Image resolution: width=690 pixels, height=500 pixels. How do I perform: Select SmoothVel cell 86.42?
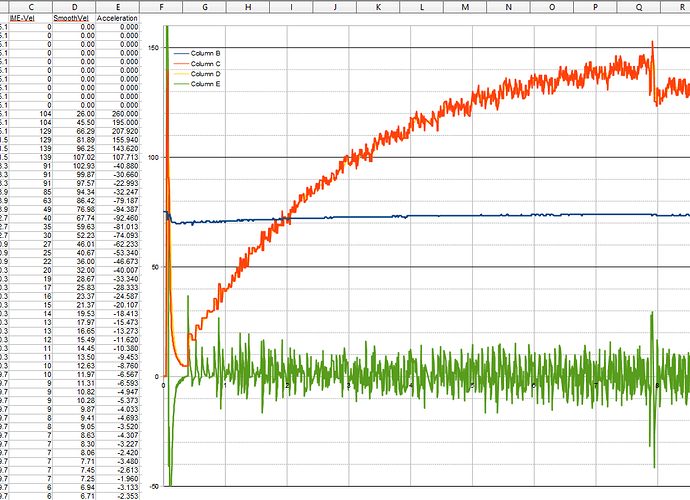pos(74,201)
